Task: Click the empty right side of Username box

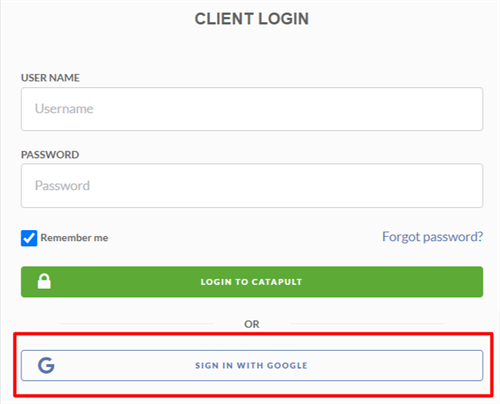Action: point(367,109)
